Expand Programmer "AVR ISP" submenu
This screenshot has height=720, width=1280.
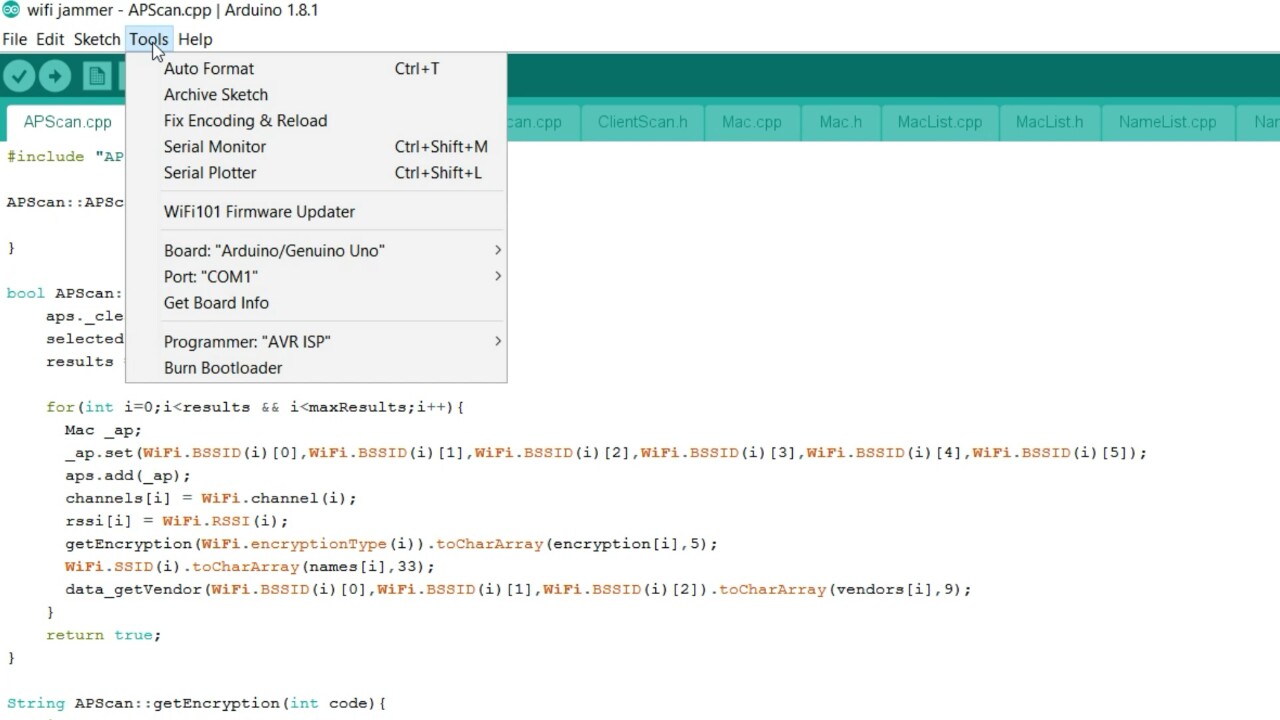point(316,341)
